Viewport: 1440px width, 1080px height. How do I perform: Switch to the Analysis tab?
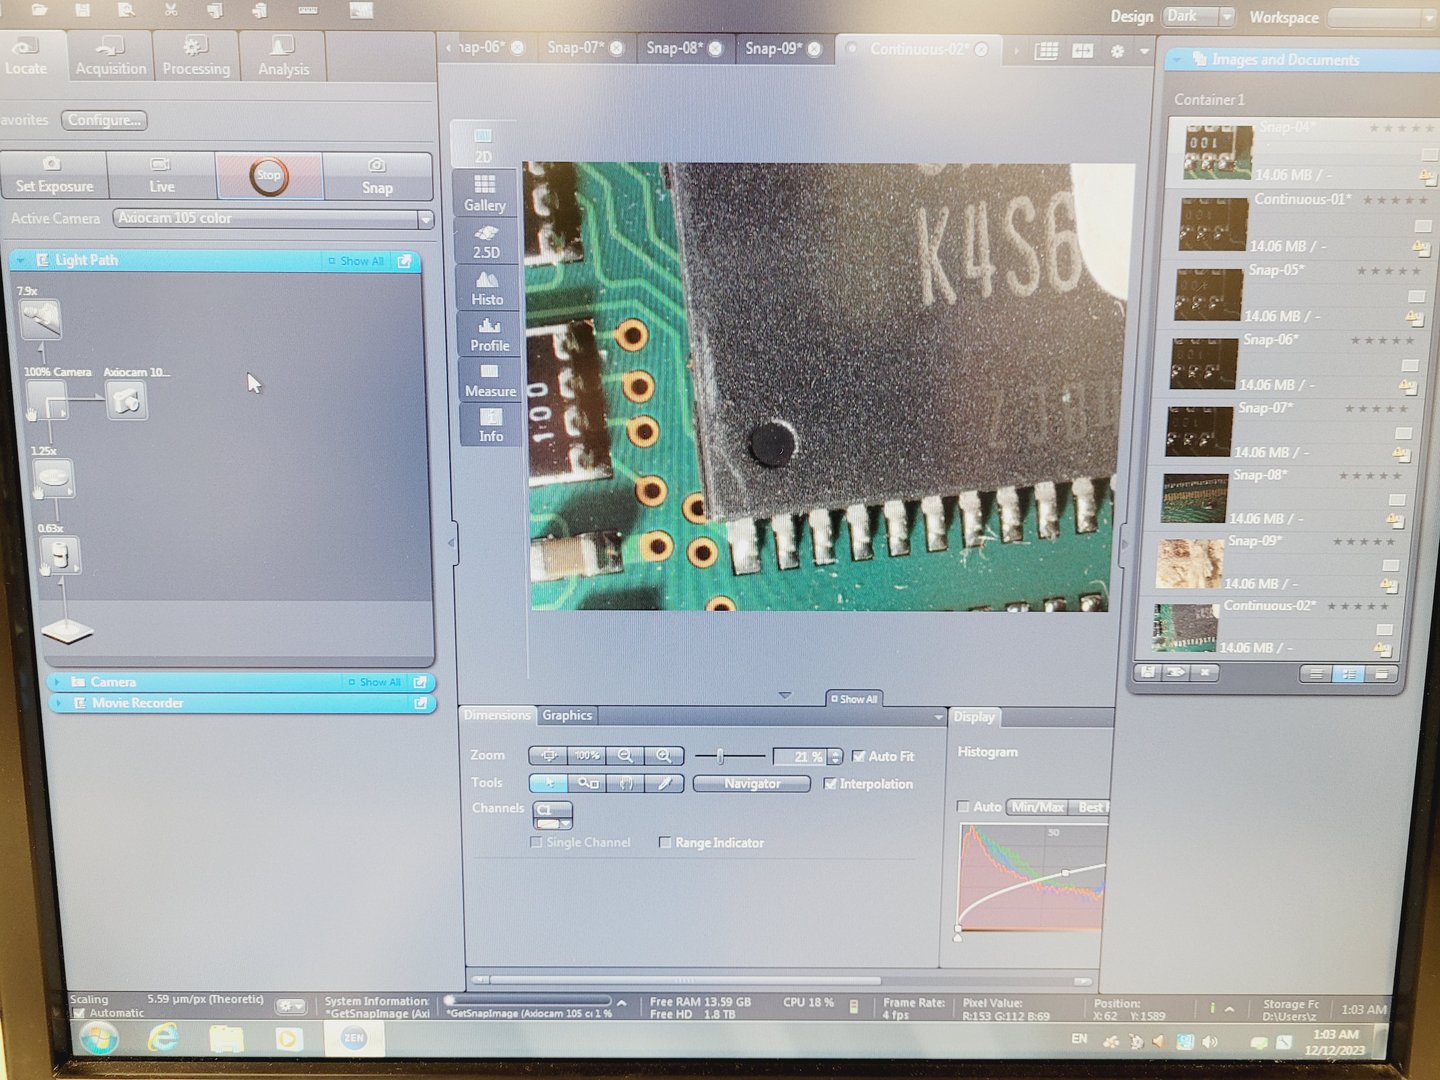click(283, 56)
